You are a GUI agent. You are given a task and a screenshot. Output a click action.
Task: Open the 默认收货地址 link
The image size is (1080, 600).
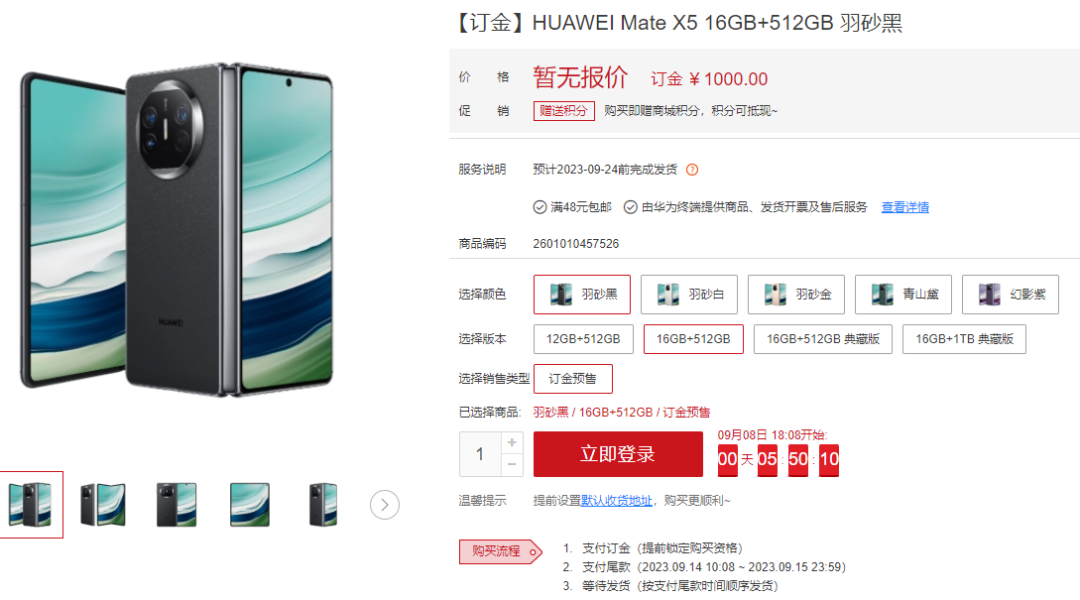click(x=616, y=501)
